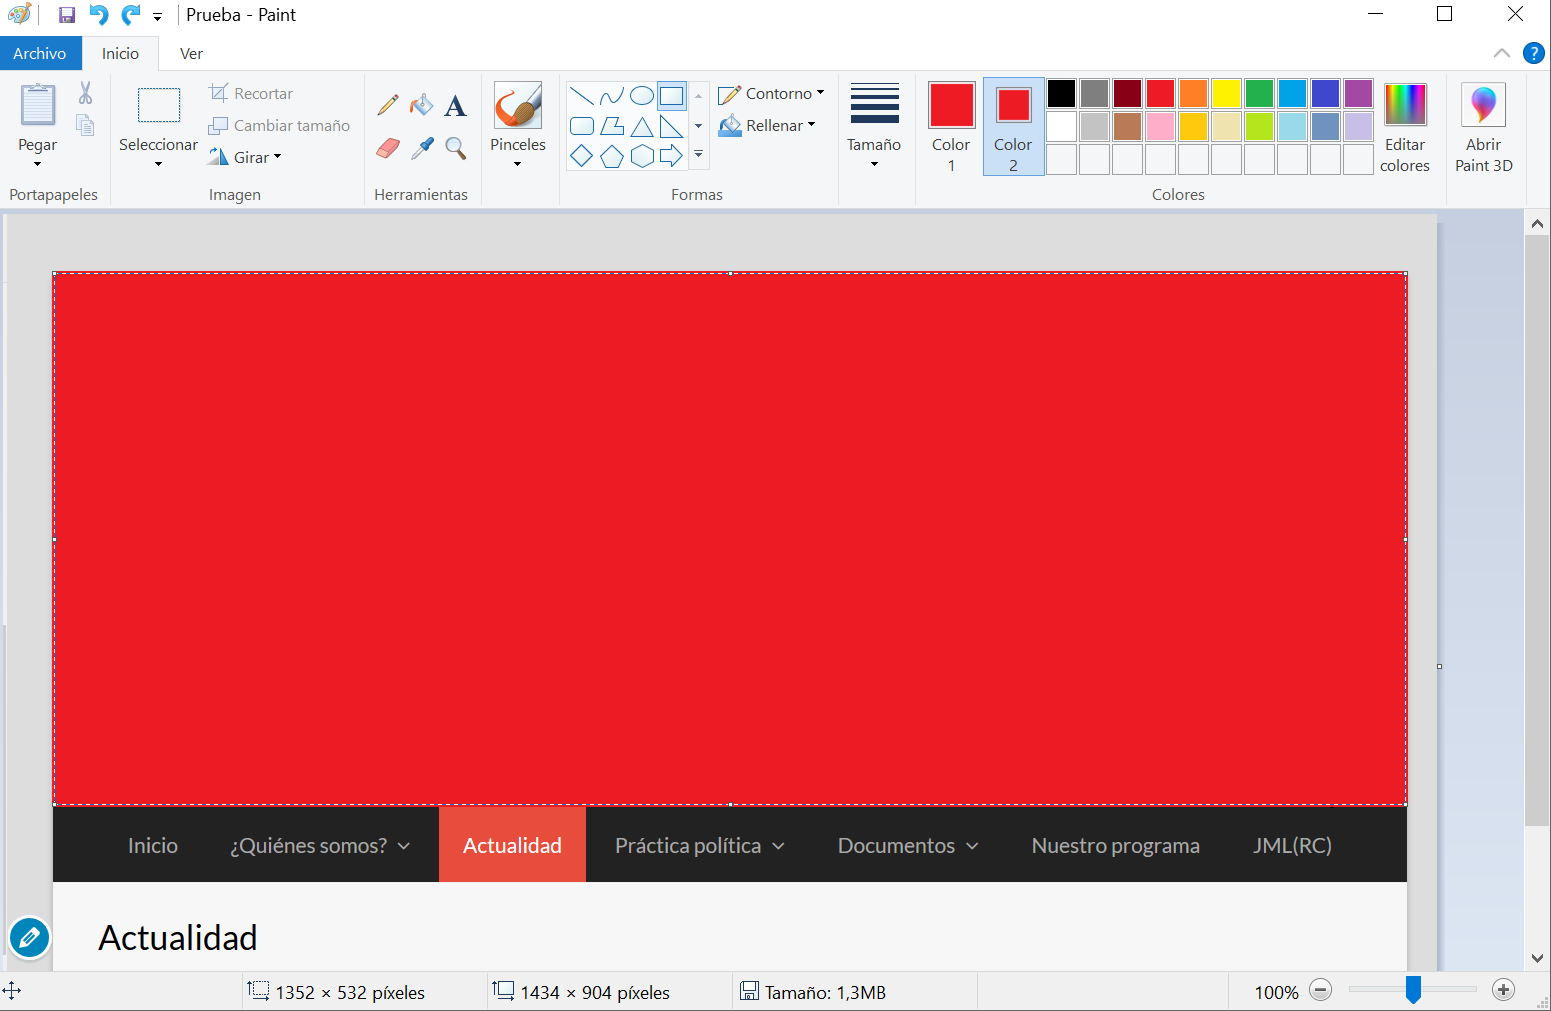The width and height of the screenshot is (1551, 1011).
Task: Pick the Right triangle shape
Action: [672, 126]
